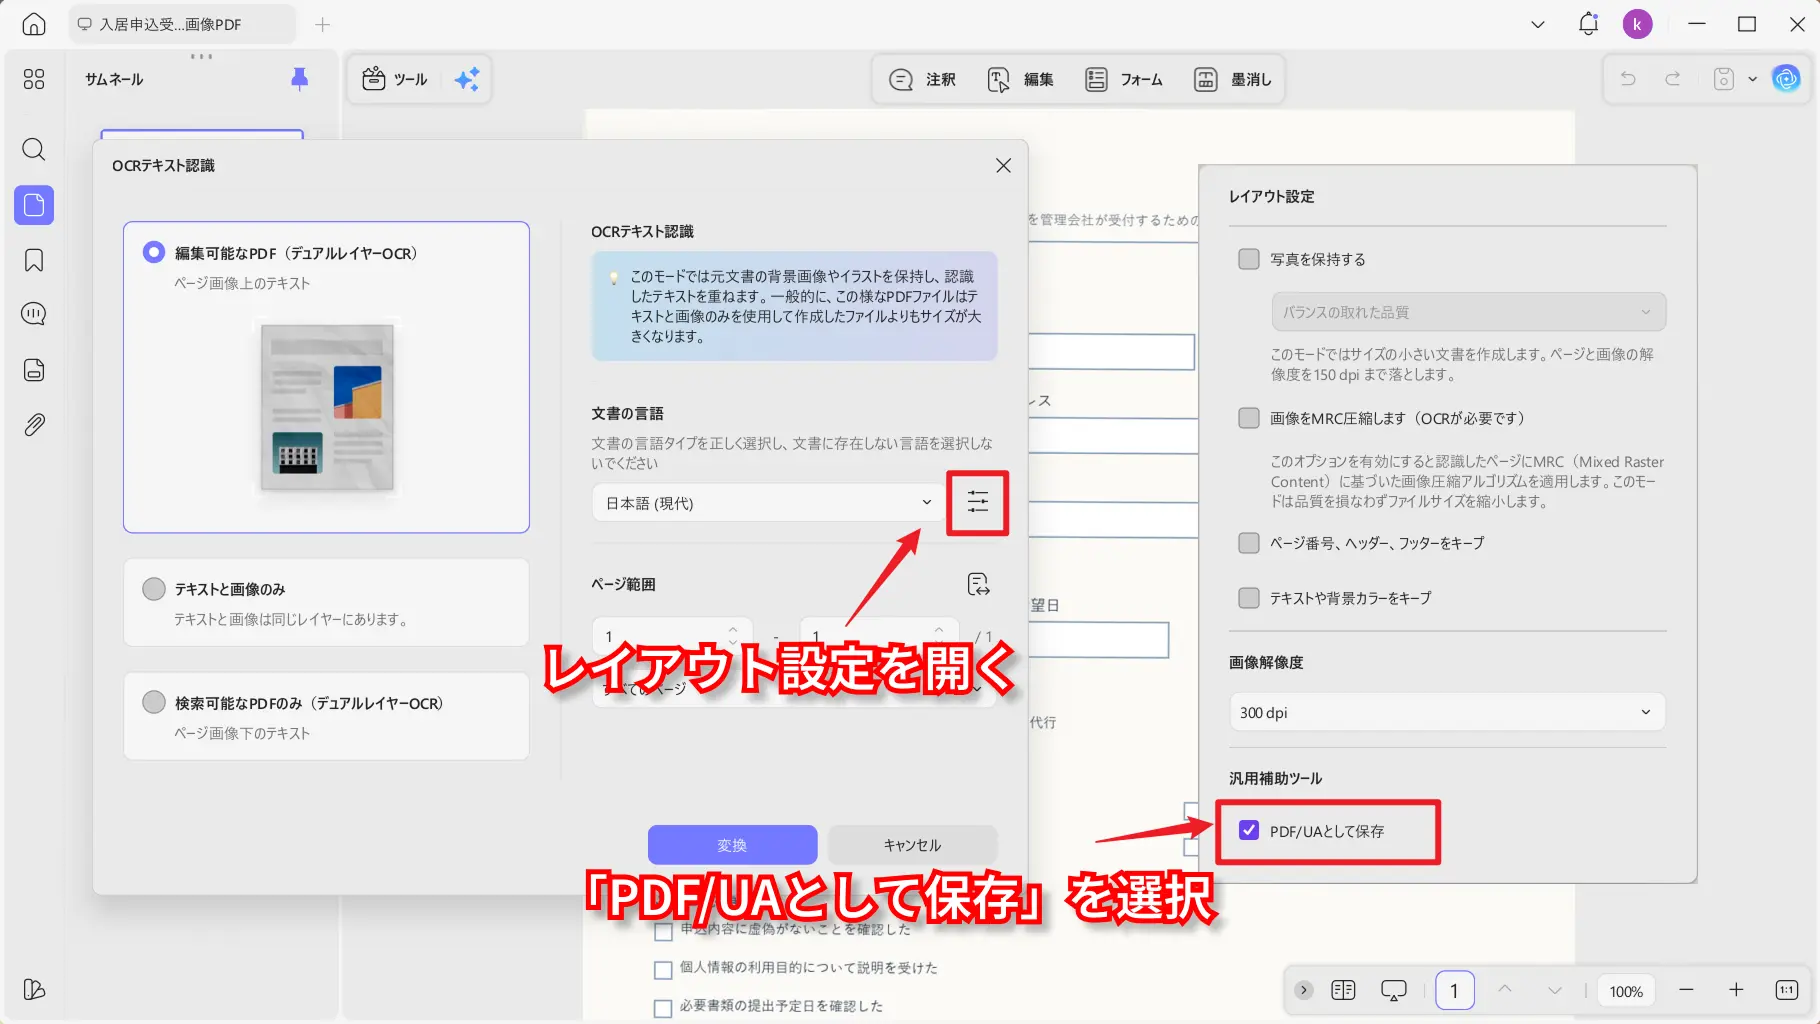Click the 変換 button

732,845
